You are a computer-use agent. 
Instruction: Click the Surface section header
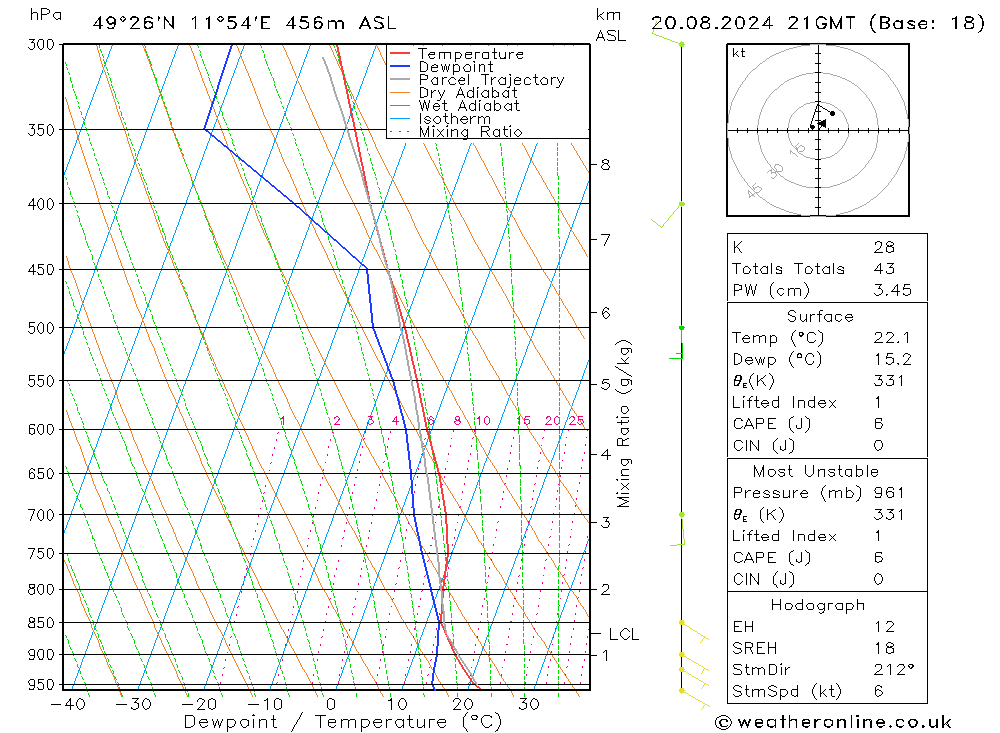tap(820, 316)
